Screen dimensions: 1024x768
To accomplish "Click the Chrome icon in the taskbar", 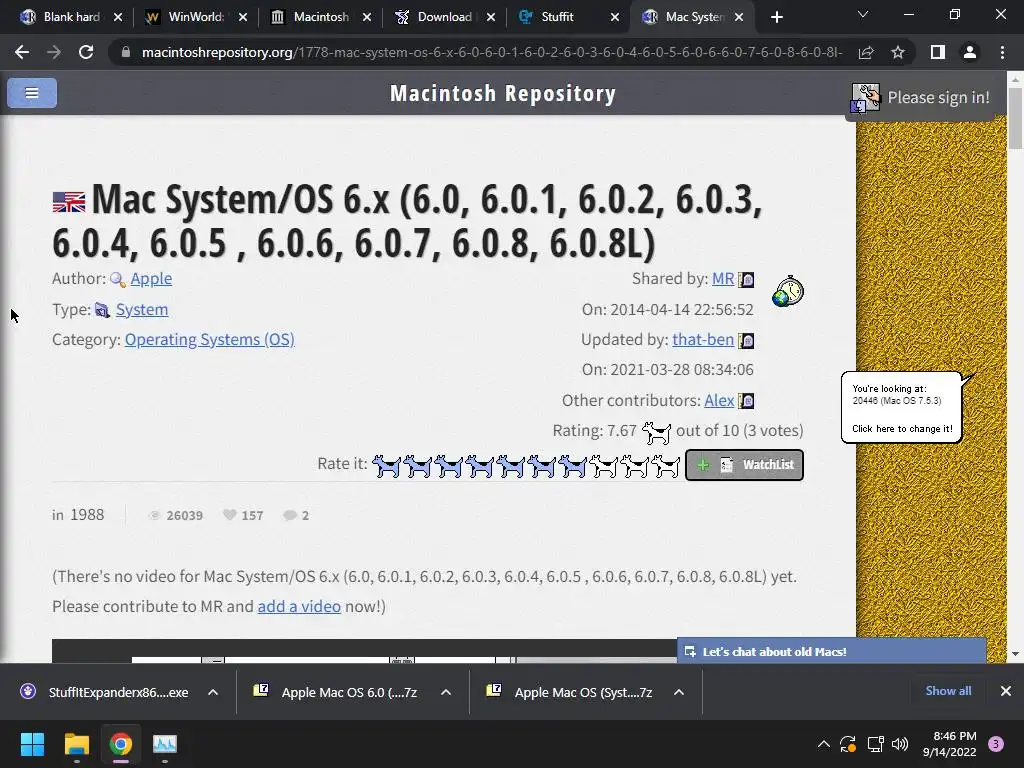I will click(x=120, y=744).
